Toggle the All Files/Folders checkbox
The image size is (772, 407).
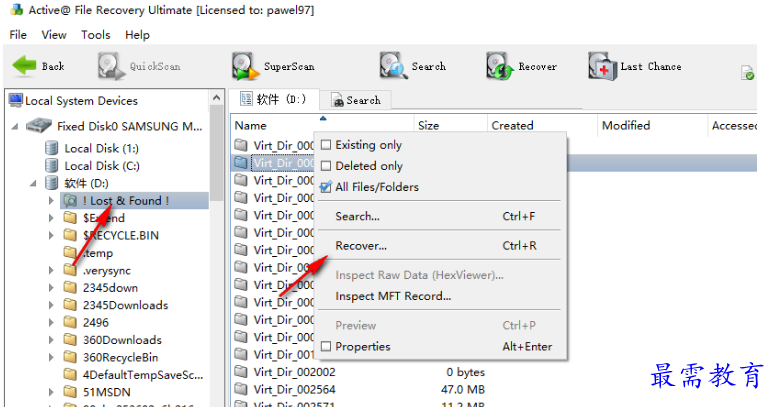(x=325, y=187)
